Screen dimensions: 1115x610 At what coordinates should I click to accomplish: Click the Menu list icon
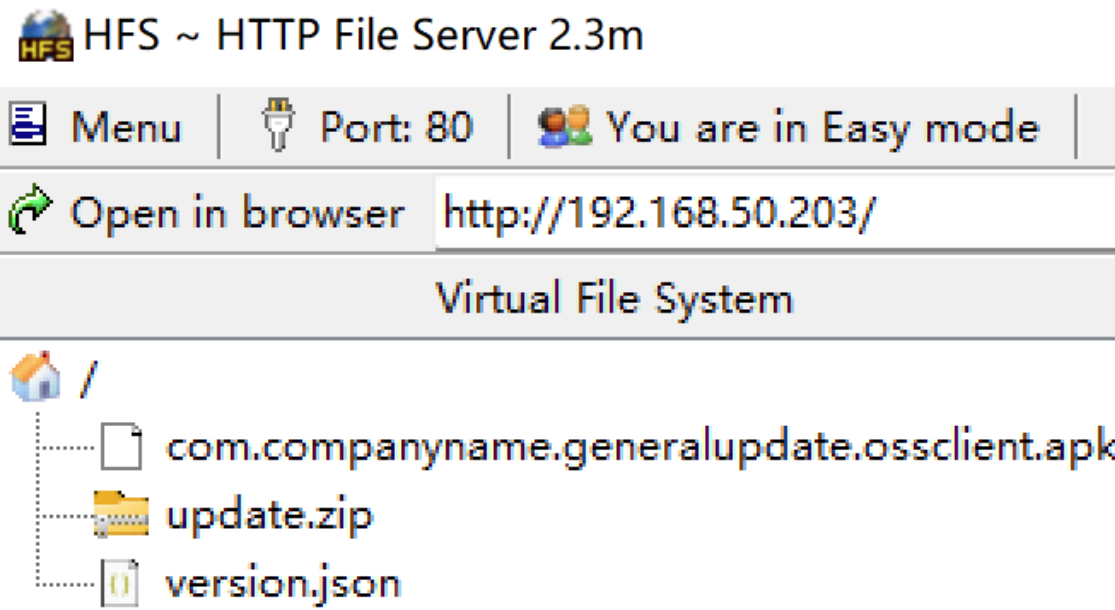coord(28,124)
